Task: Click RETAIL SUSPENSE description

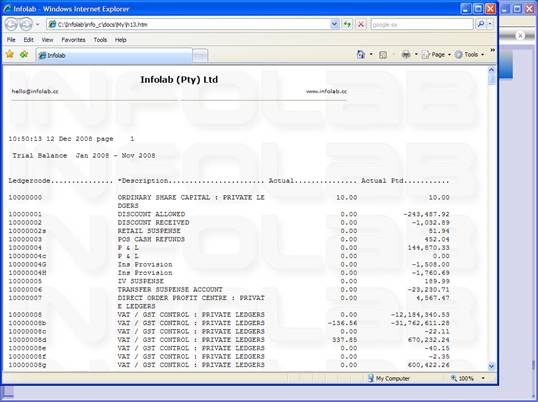Action: pyautogui.click(x=149, y=231)
